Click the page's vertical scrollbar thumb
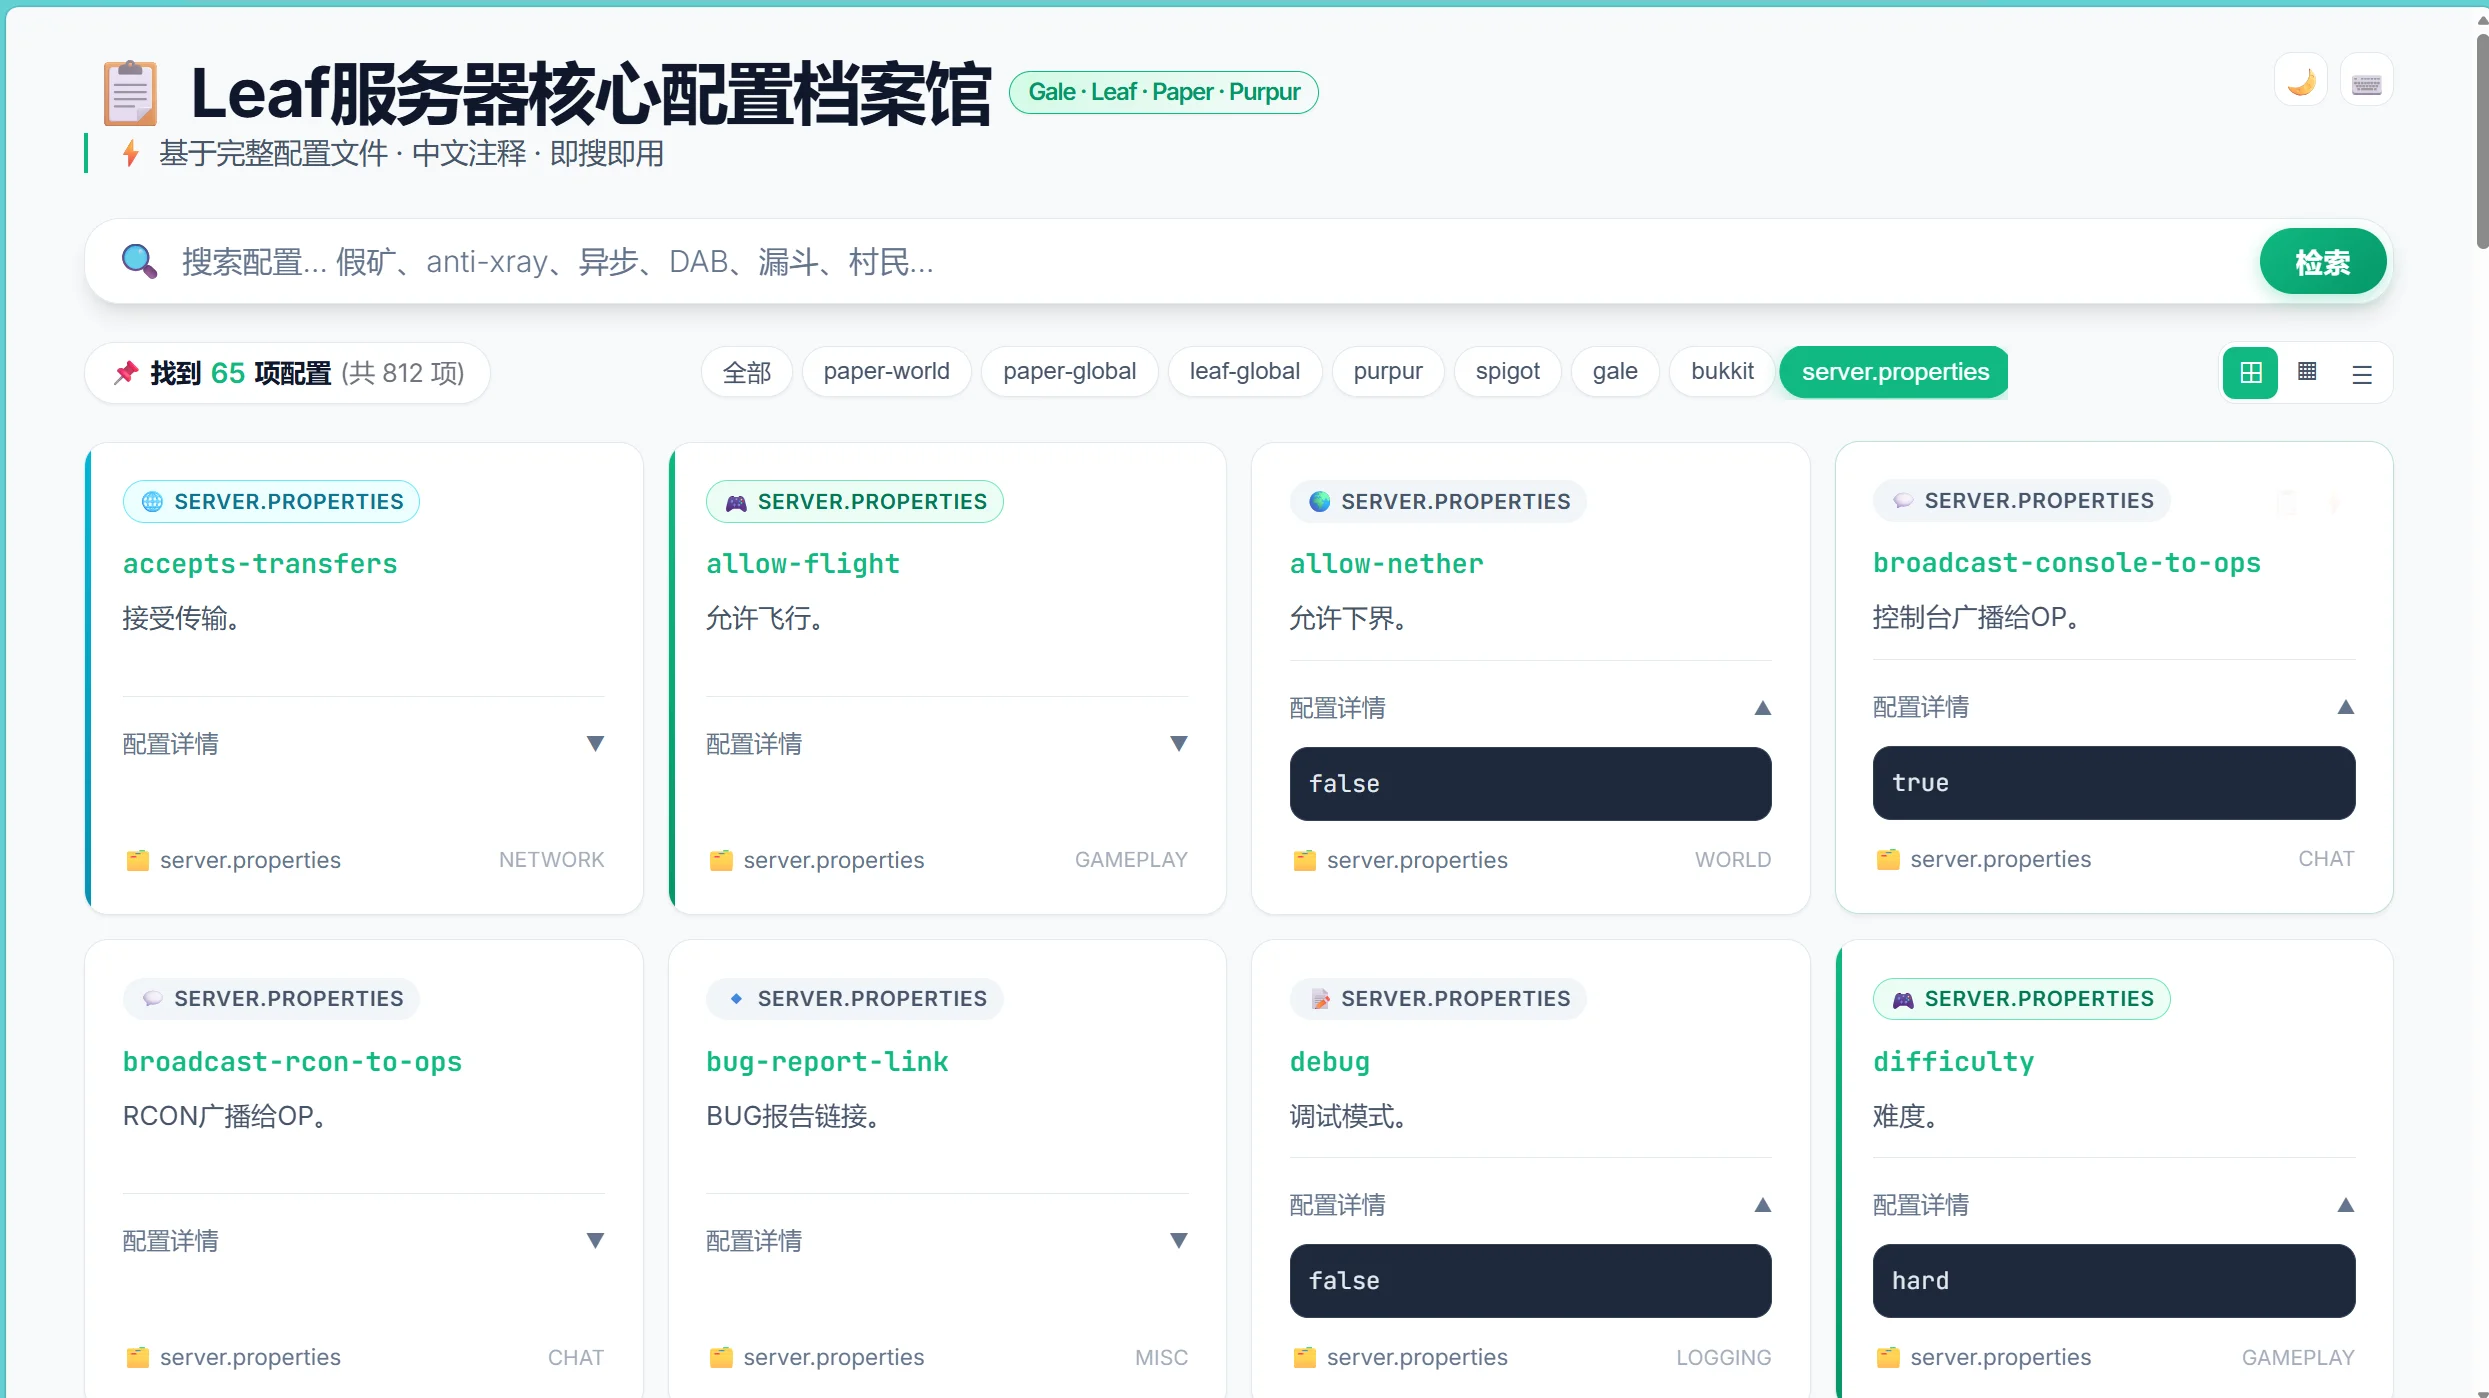 pos(2482,140)
